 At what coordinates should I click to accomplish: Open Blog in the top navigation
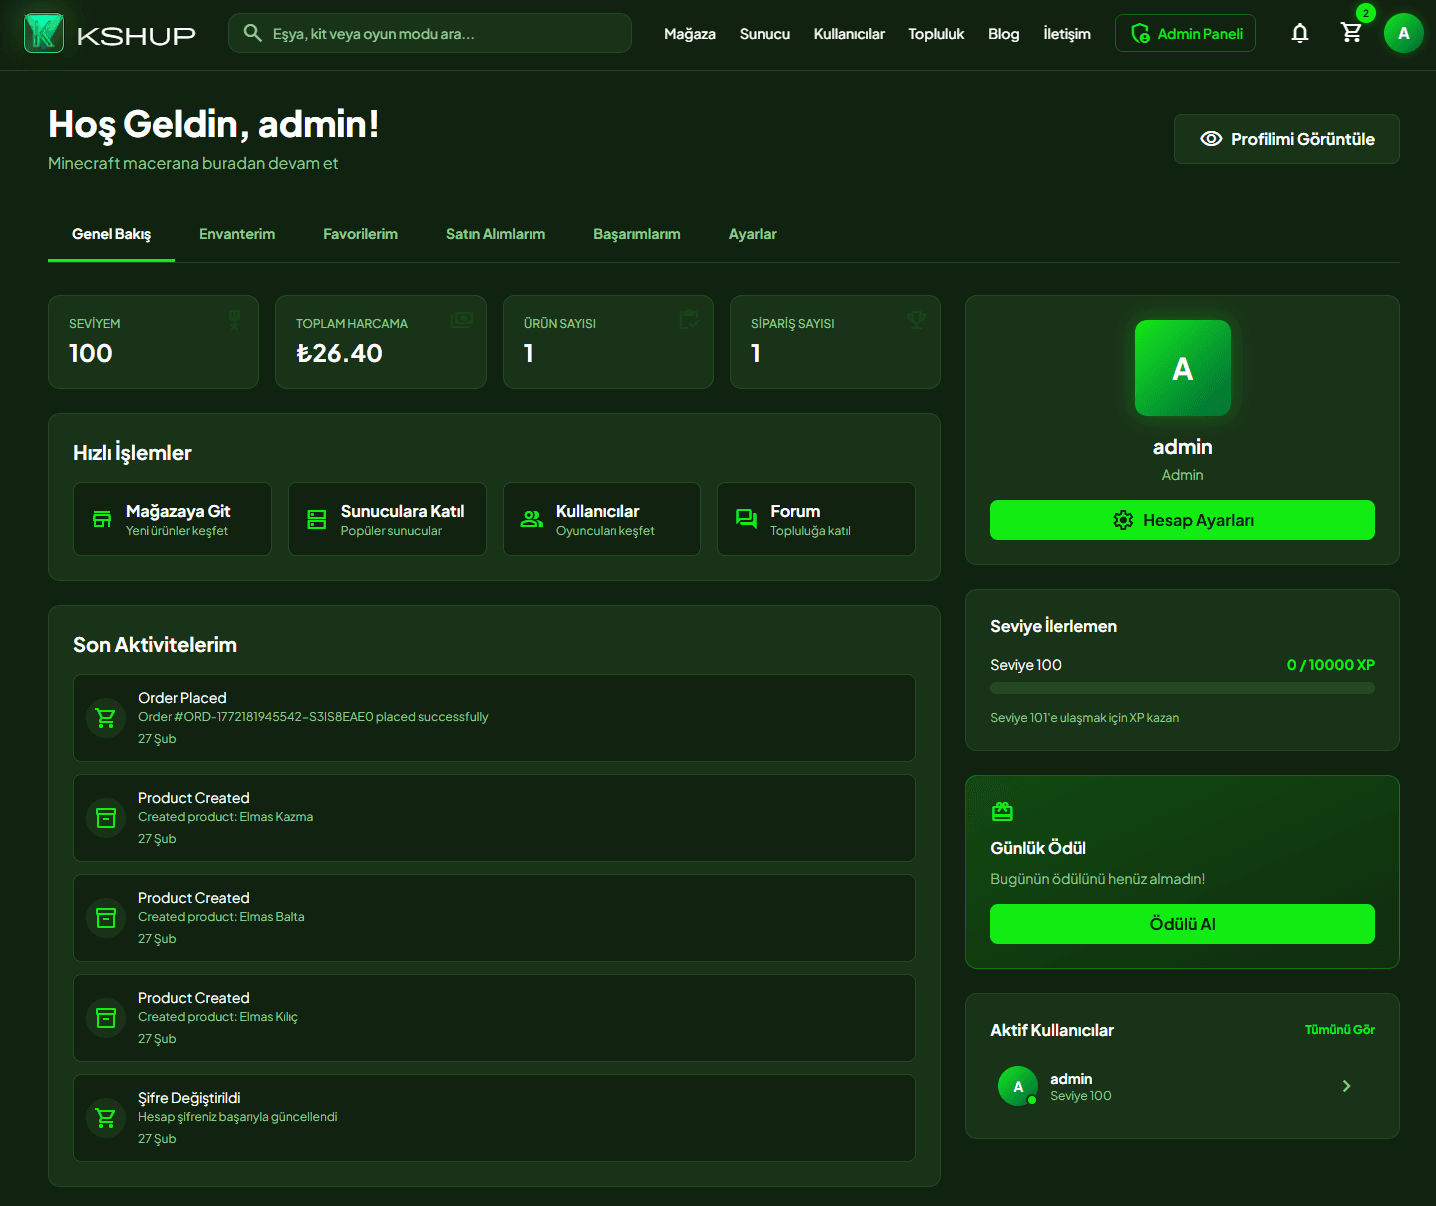point(1004,34)
